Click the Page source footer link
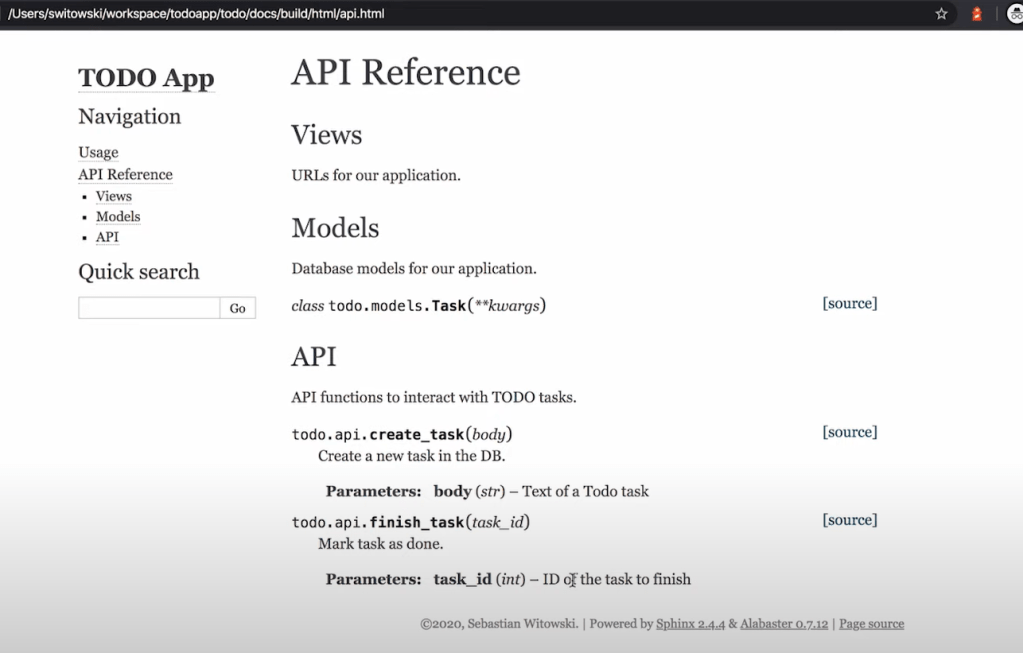 [x=871, y=624]
